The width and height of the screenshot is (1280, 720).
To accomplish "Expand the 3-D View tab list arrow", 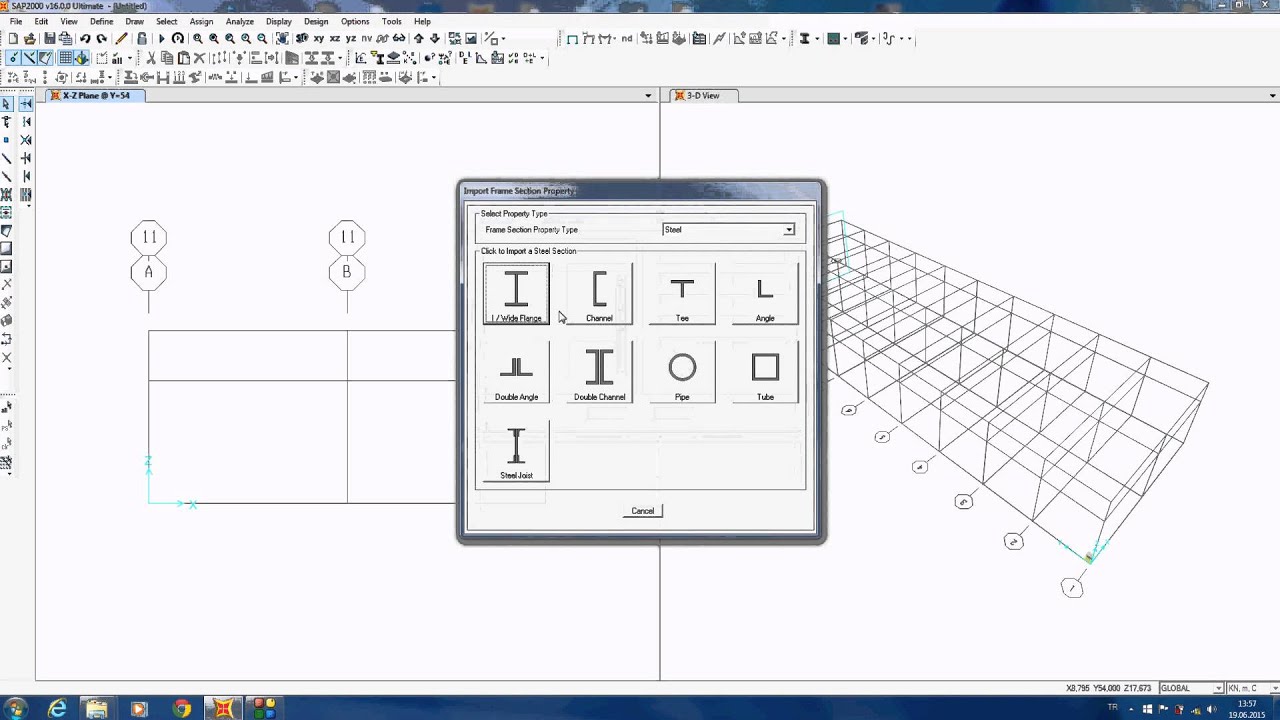I will (x=1273, y=96).
